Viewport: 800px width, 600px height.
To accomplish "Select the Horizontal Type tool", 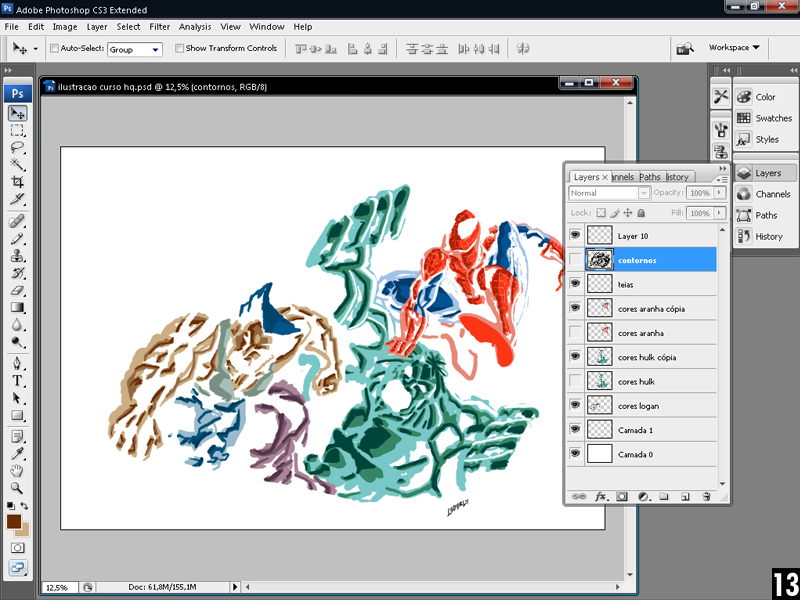I will coord(18,381).
